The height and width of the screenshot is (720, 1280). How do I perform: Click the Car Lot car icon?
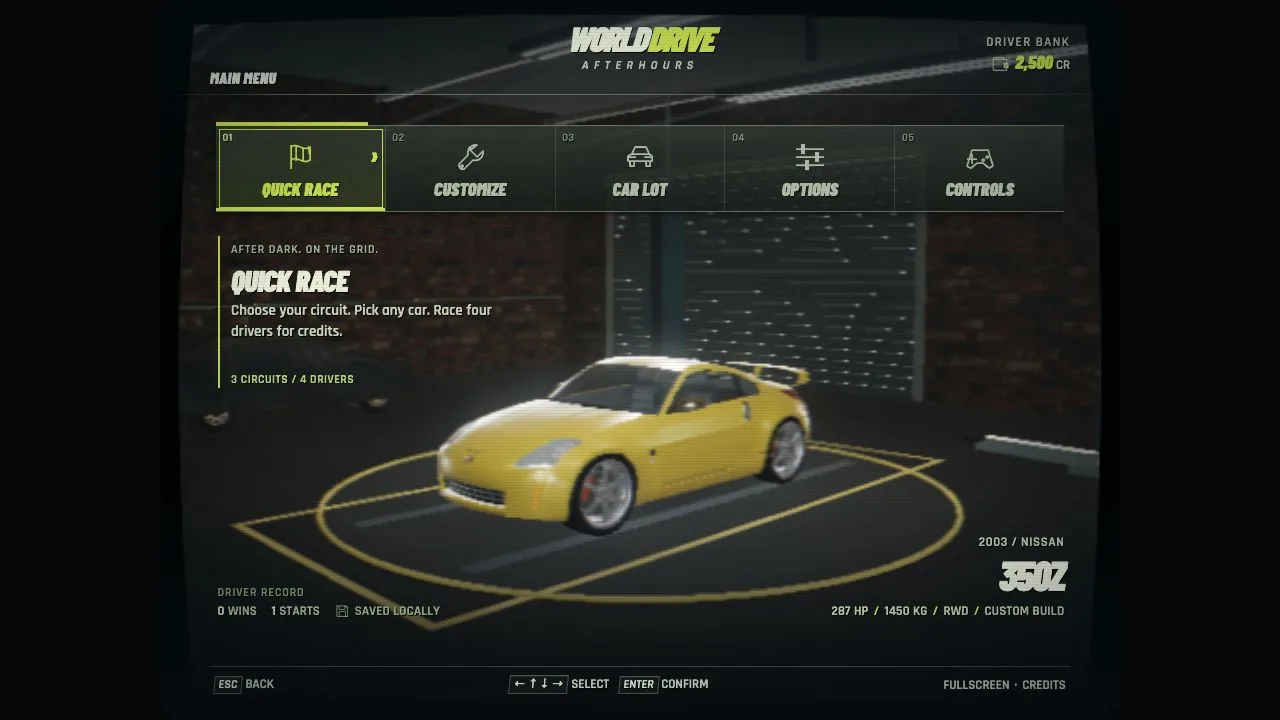(x=640, y=157)
